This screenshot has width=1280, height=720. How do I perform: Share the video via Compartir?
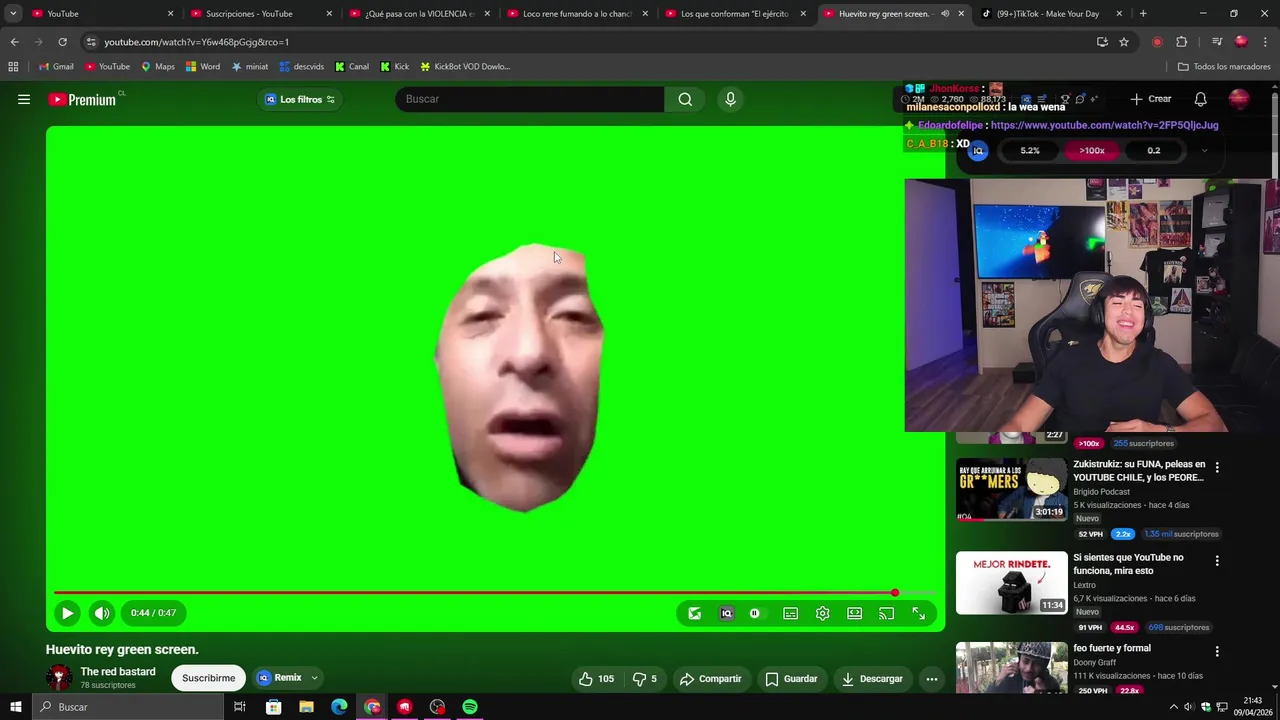711,679
